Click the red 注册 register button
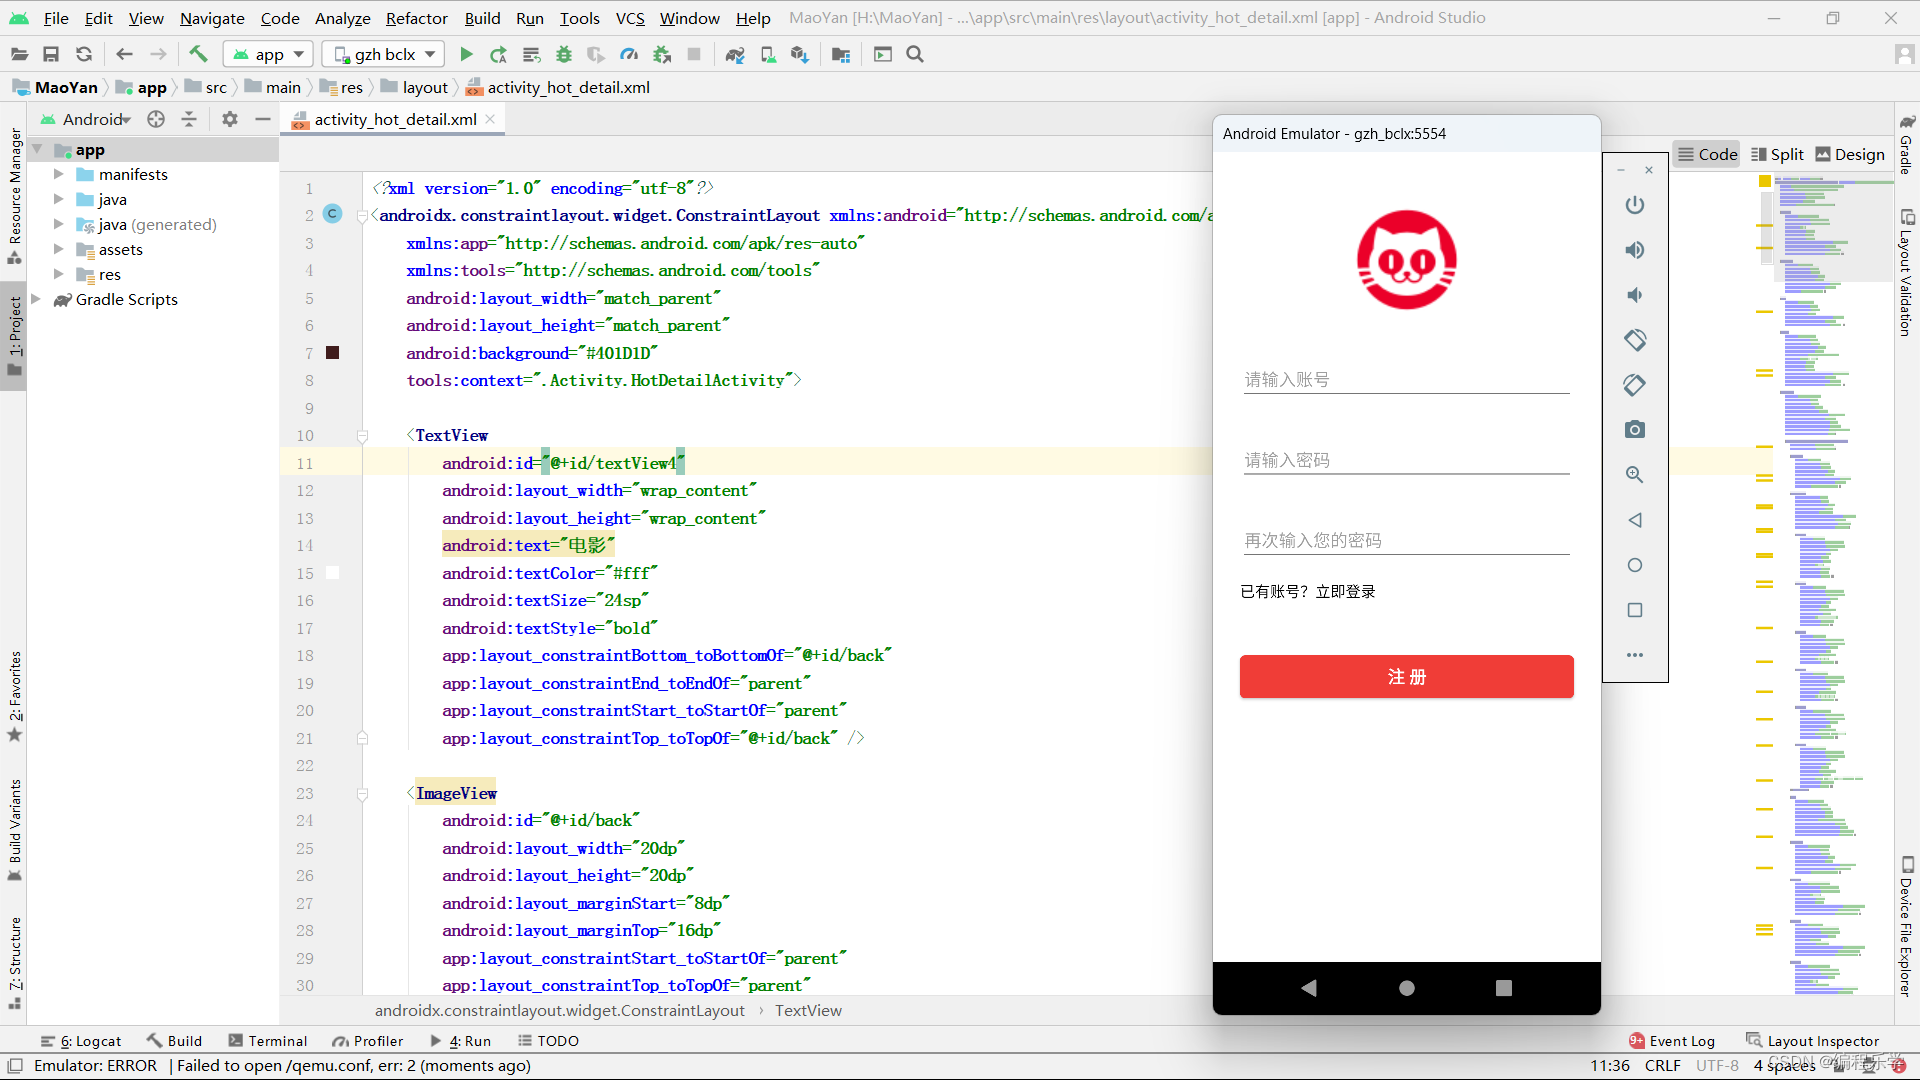1920x1080 pixels. (x=1406, y=677)
